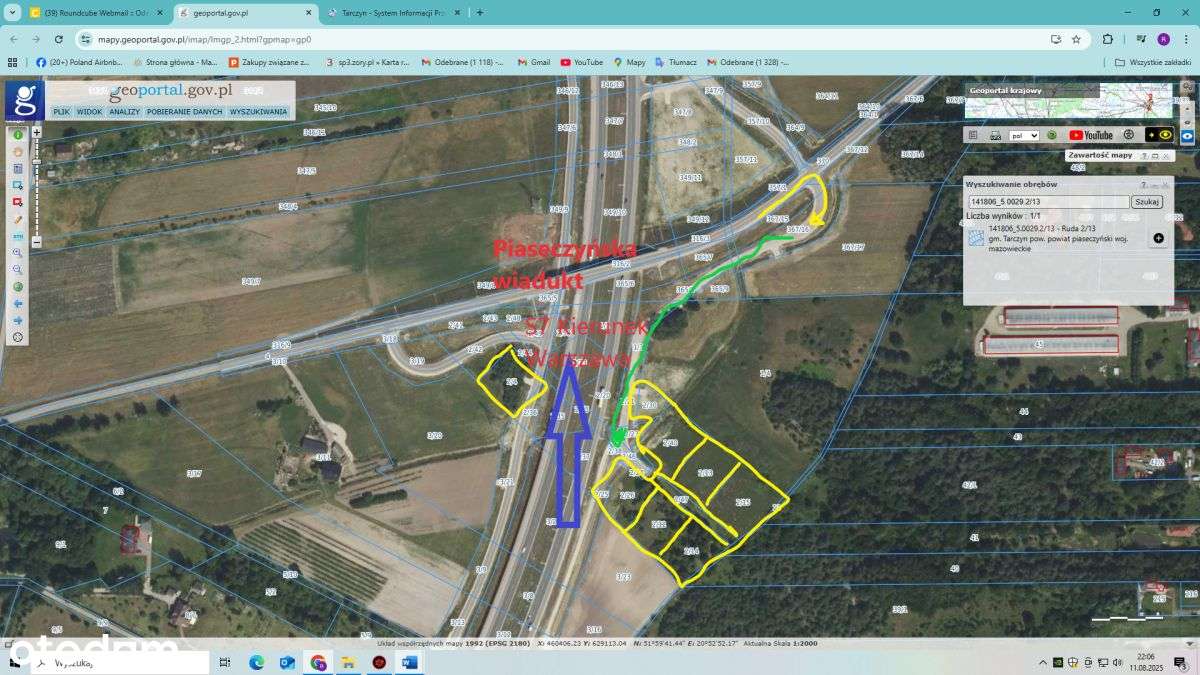Click the plus button on the search result
This screenshot has width=1200, height=675.
pyautogui.click(x=1158, y=238)
